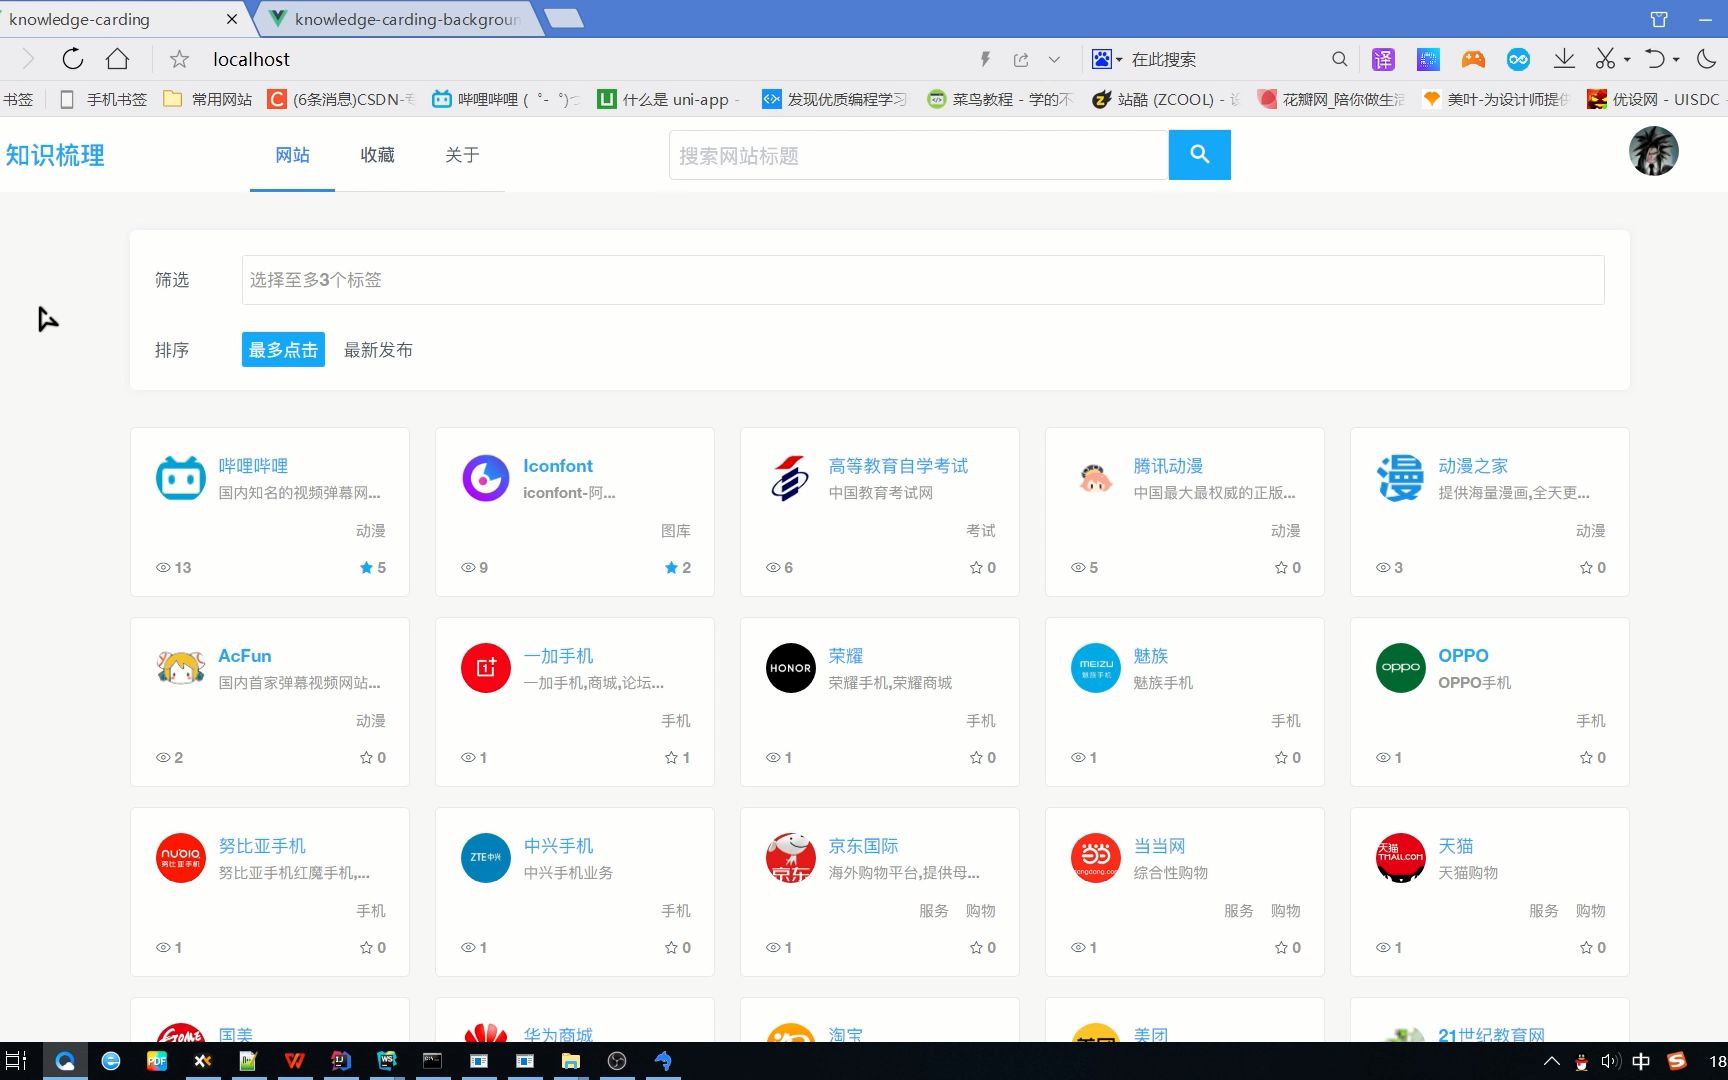Toggle favorite star on 腾讯动漫 card
The height and width of the screenshot is (1080, 1728).
[x=1281, y=567]
